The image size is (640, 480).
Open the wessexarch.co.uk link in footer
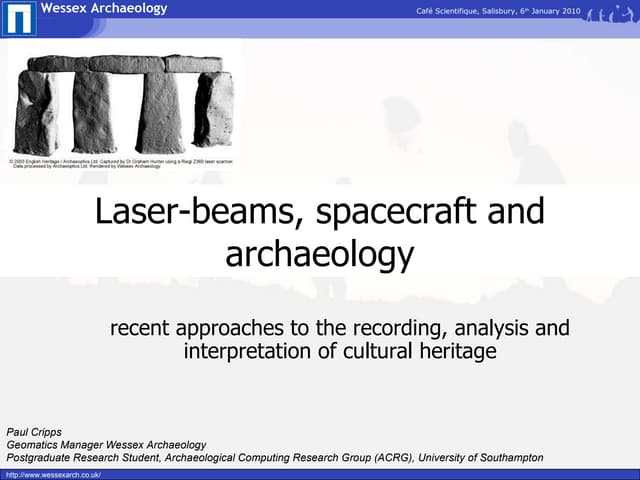click(x=53, y=474)
